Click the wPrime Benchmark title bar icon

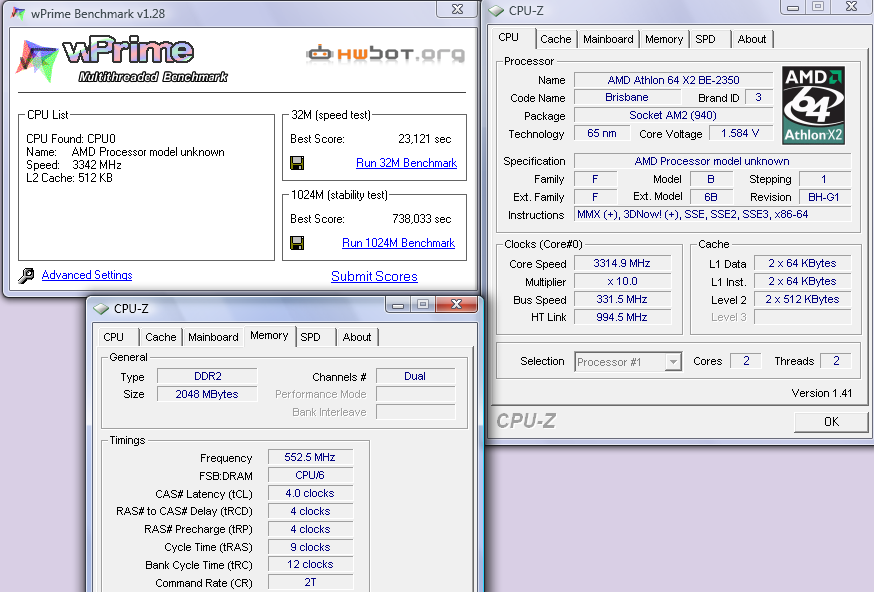pos(18,13)
